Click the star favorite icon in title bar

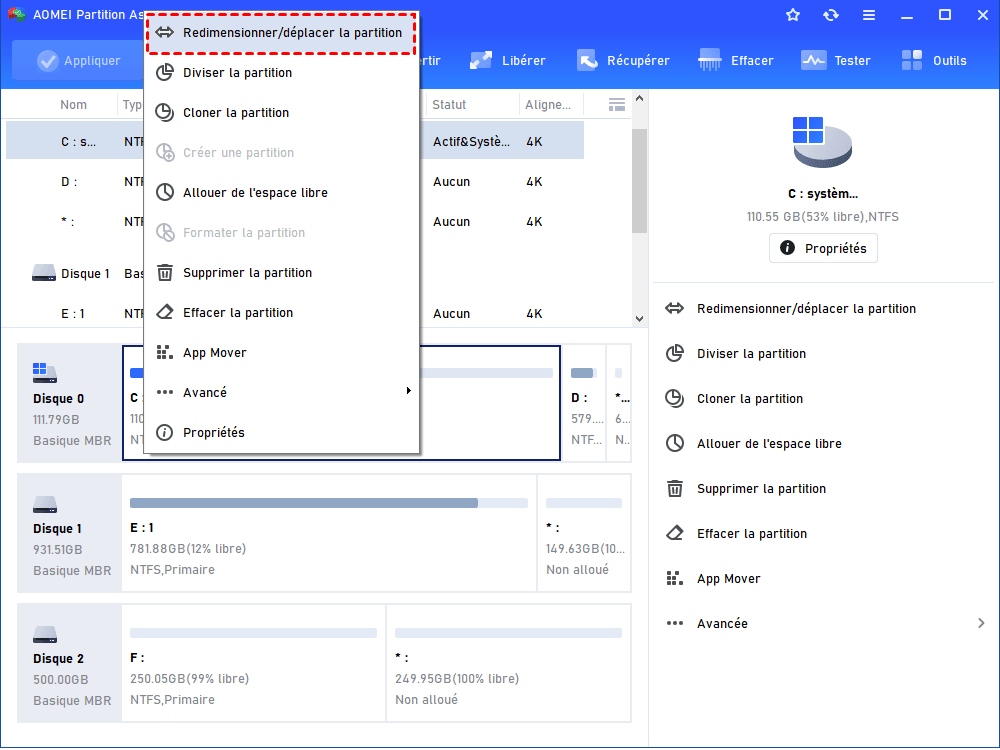click(793, 15)
